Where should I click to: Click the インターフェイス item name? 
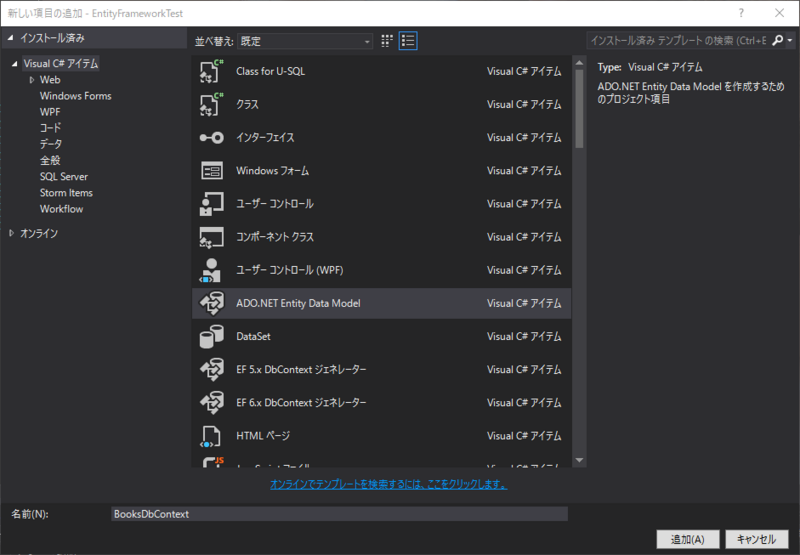[265, 138]
